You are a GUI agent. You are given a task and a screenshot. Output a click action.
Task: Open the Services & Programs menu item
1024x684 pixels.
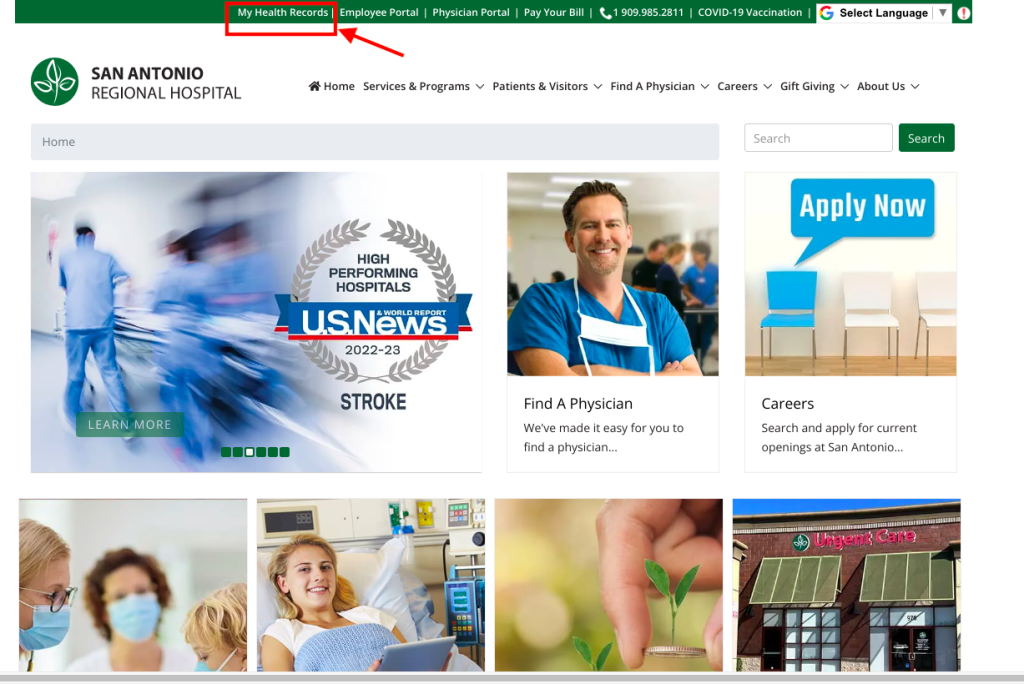point(416,86)
